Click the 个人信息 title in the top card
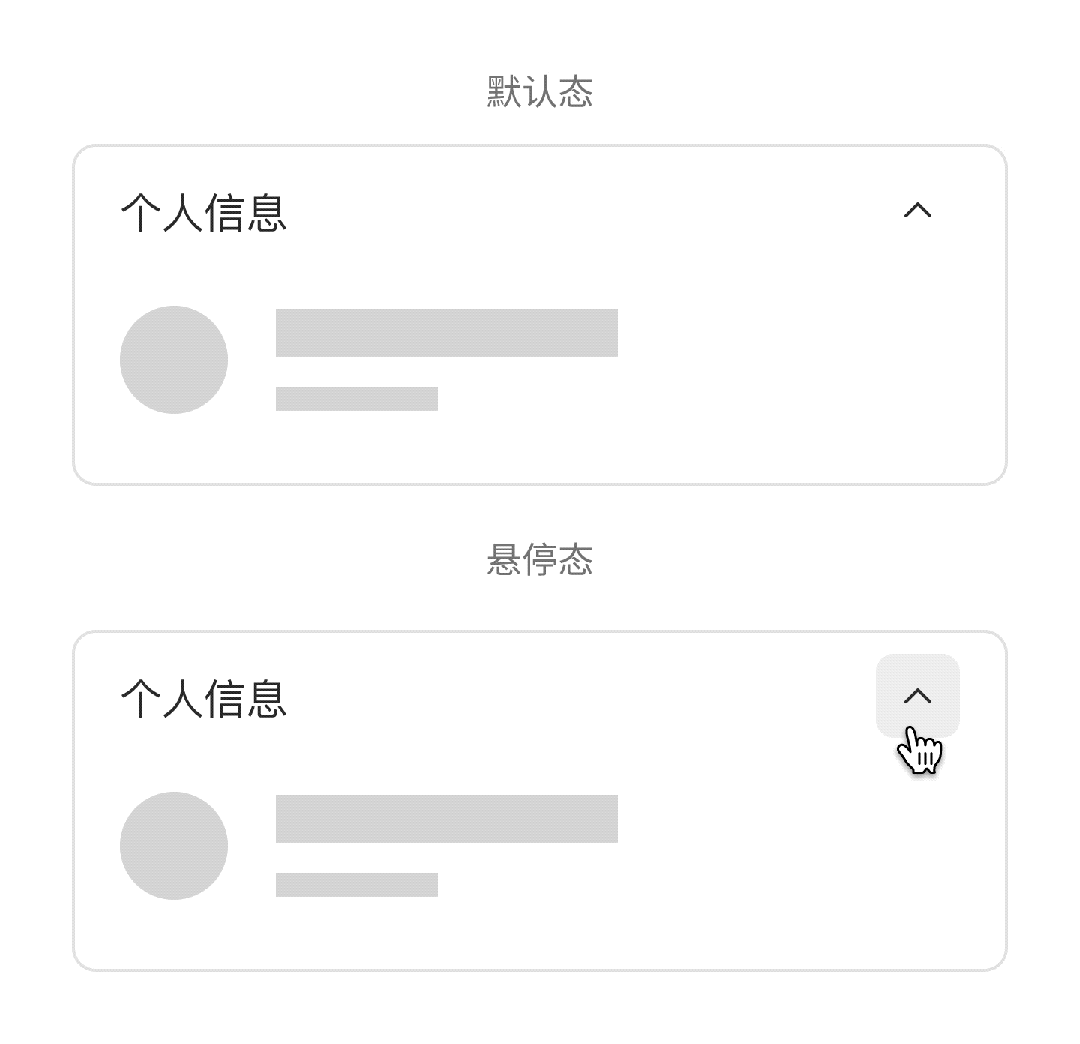 pos(204,215)
